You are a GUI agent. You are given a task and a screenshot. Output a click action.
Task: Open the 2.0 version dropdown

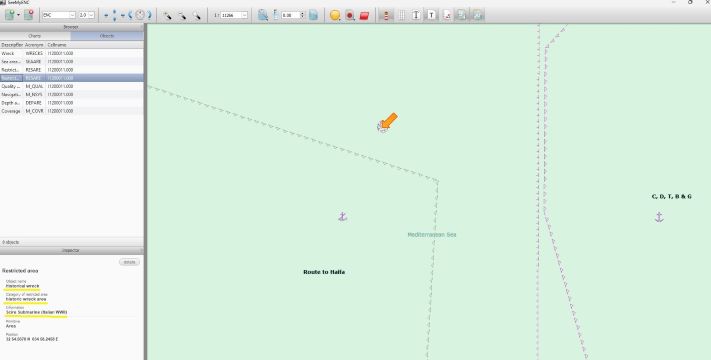click(87, 15)
